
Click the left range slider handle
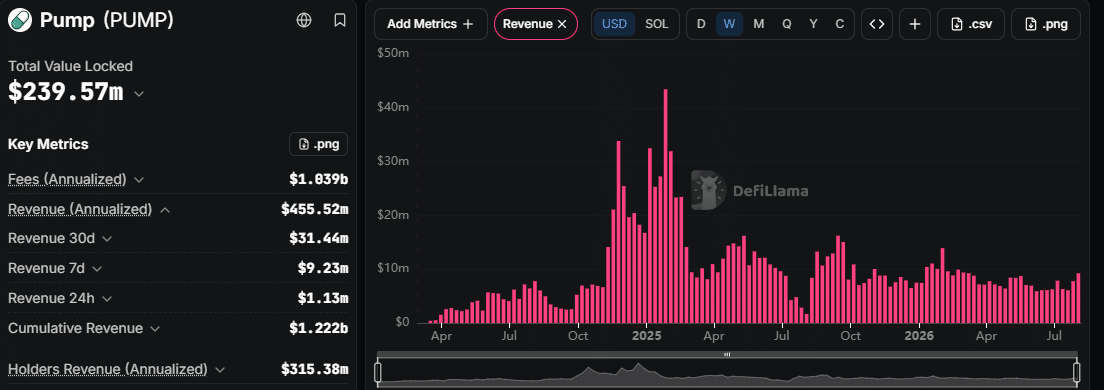tap(378, 372)
